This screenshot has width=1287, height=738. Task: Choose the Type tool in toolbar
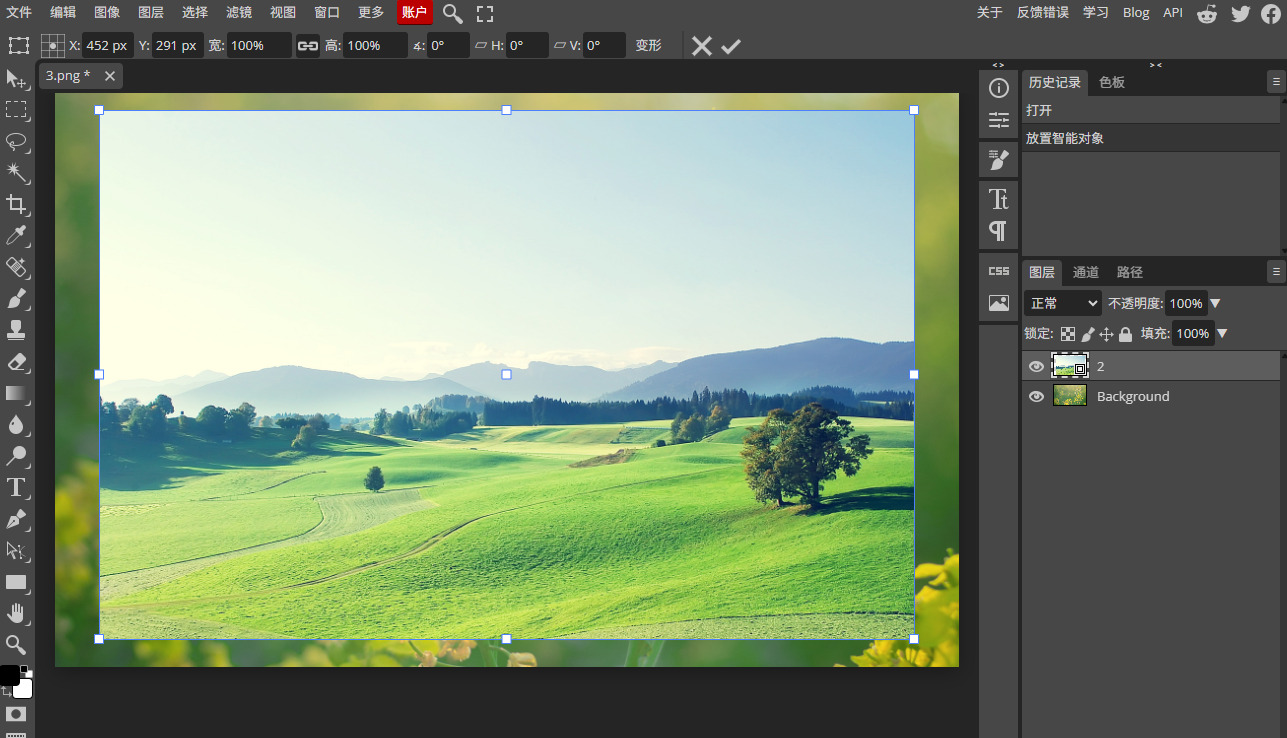coord(16,488)
